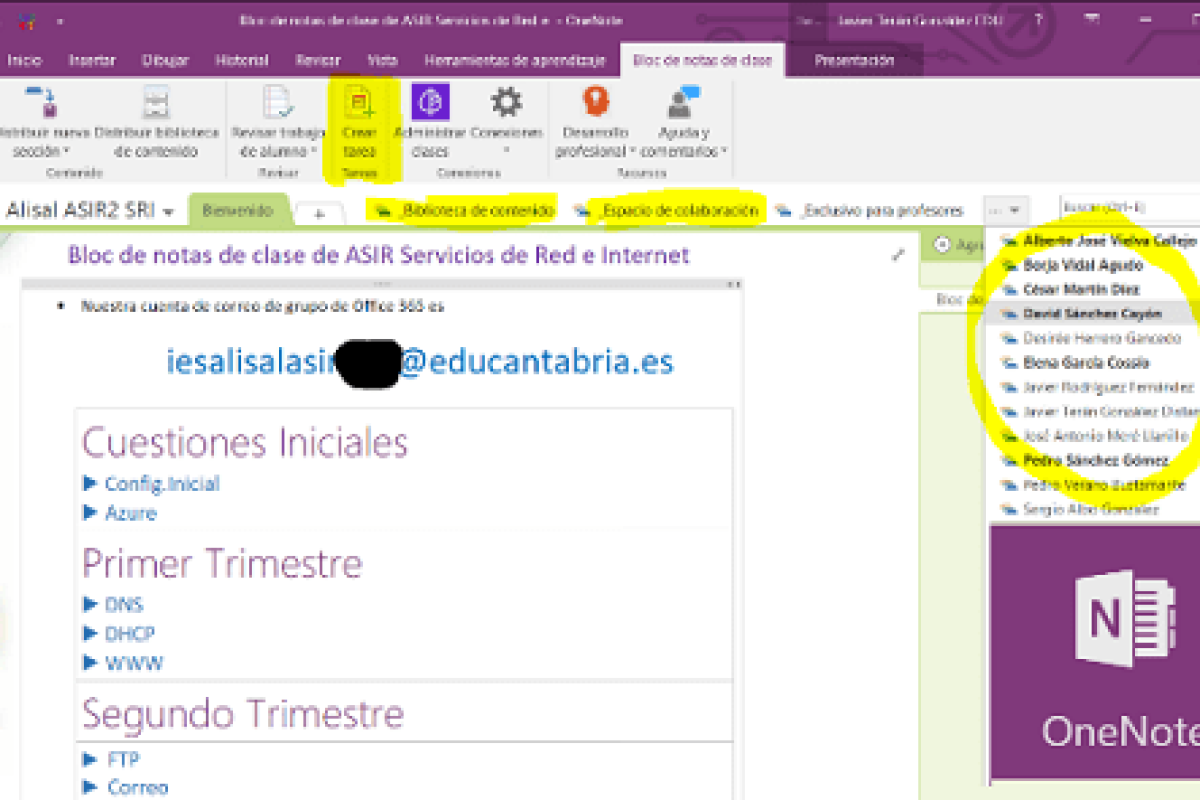Toggle the more sections overflow dropdown
Screen dimensions: 1200x800
1005,210
